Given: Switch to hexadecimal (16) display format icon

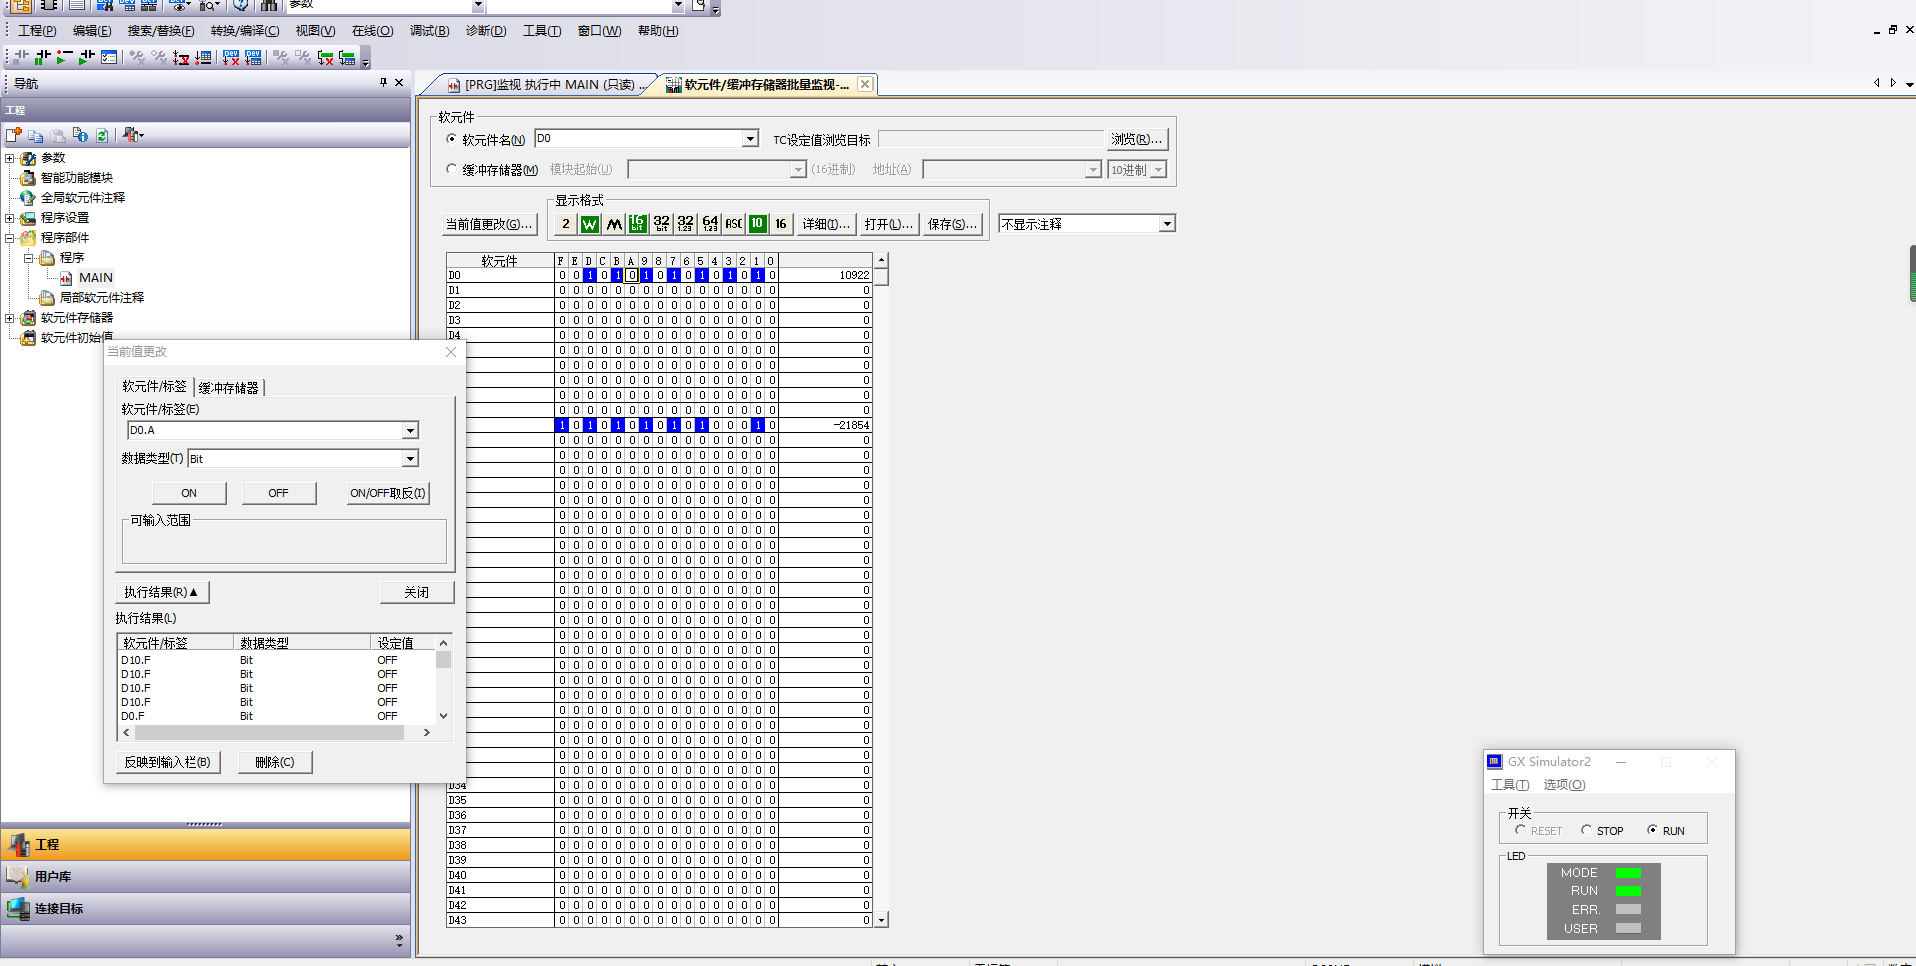Looking at the screenshot, I should (781, 224).
